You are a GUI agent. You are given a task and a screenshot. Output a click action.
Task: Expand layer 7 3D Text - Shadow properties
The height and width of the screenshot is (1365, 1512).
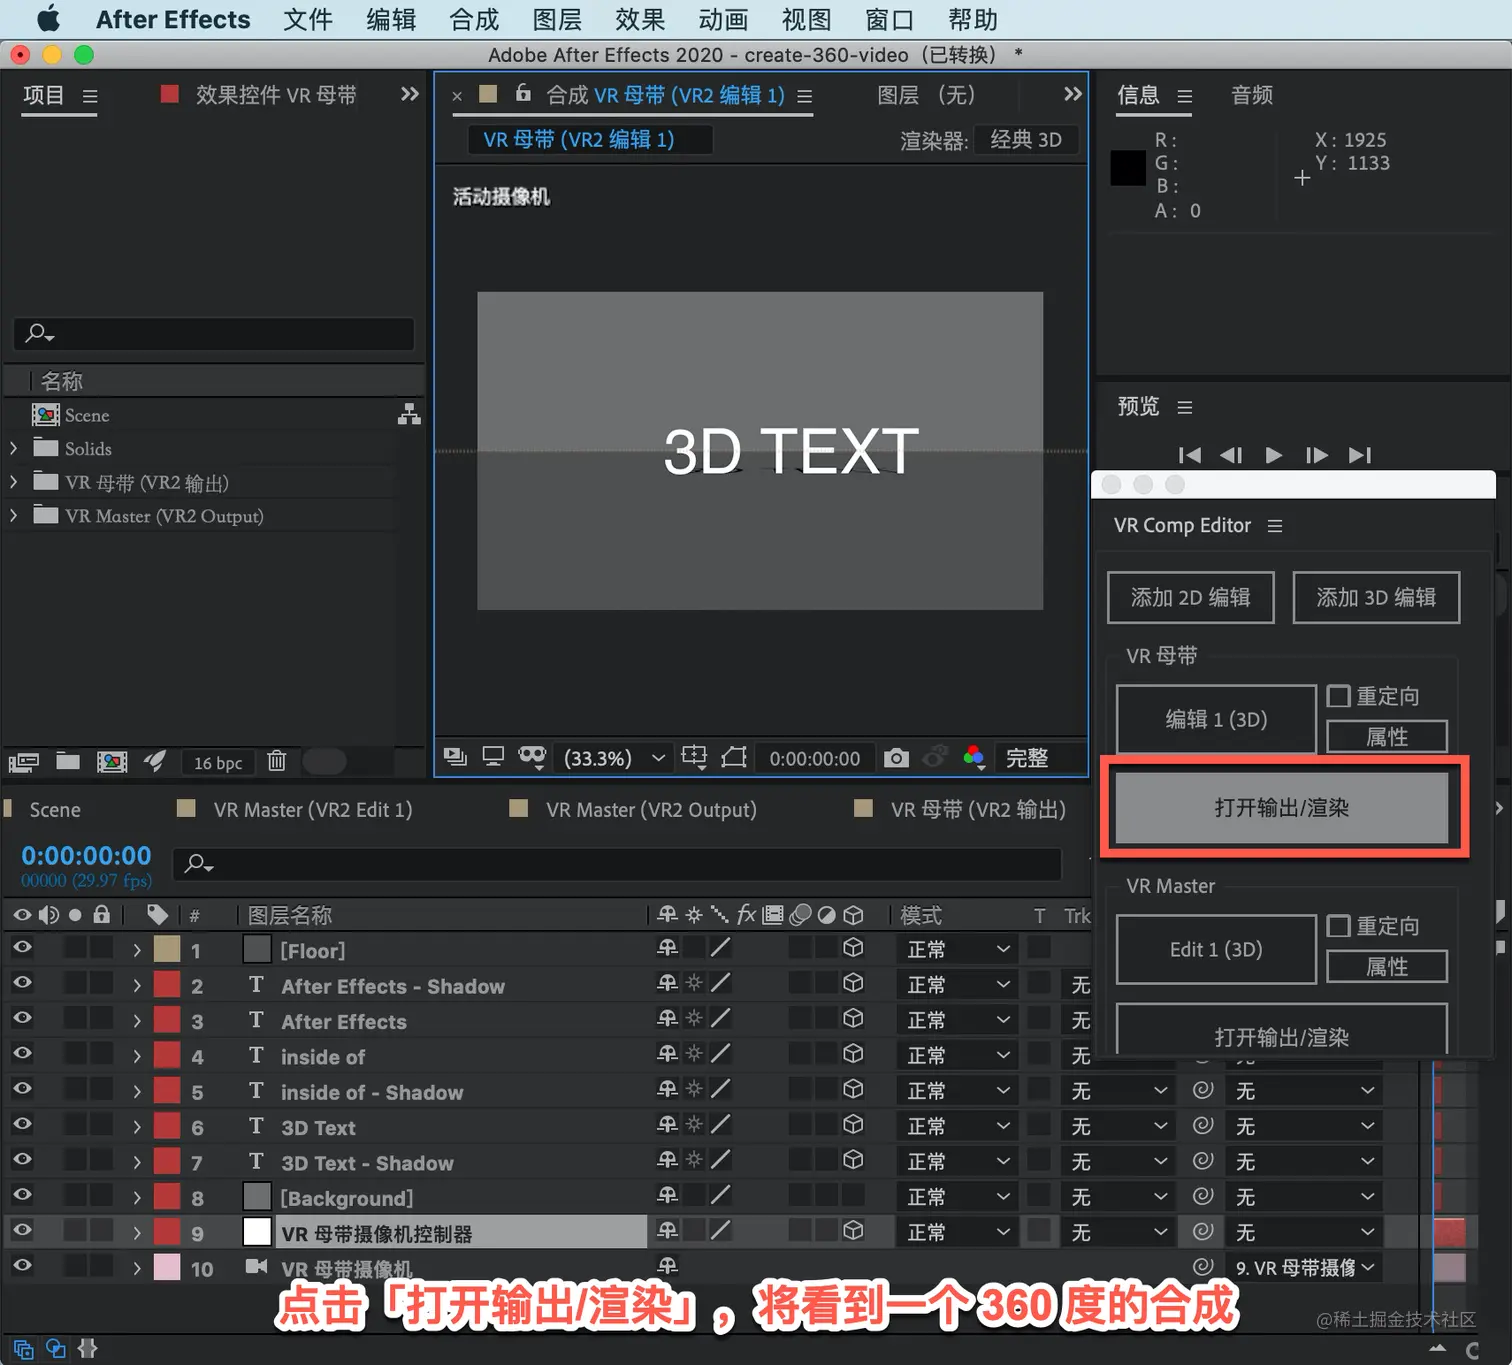coord(137,1163)
